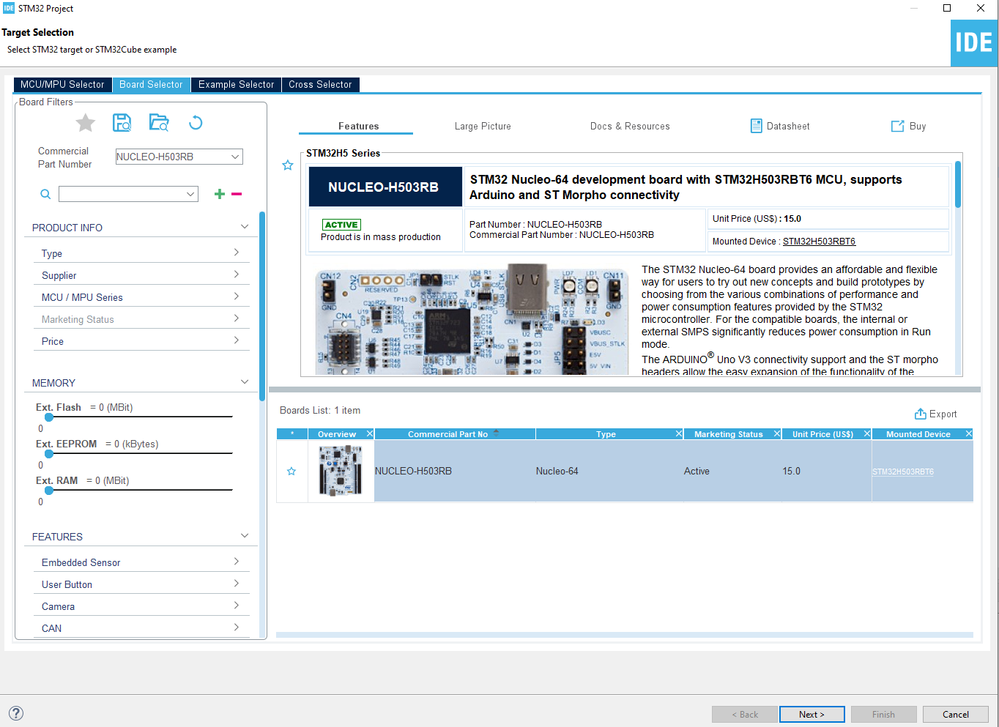Click the save search filter icon
Image resolution: width=999 pixels, height=727 pixels.
tap(122, 122)
